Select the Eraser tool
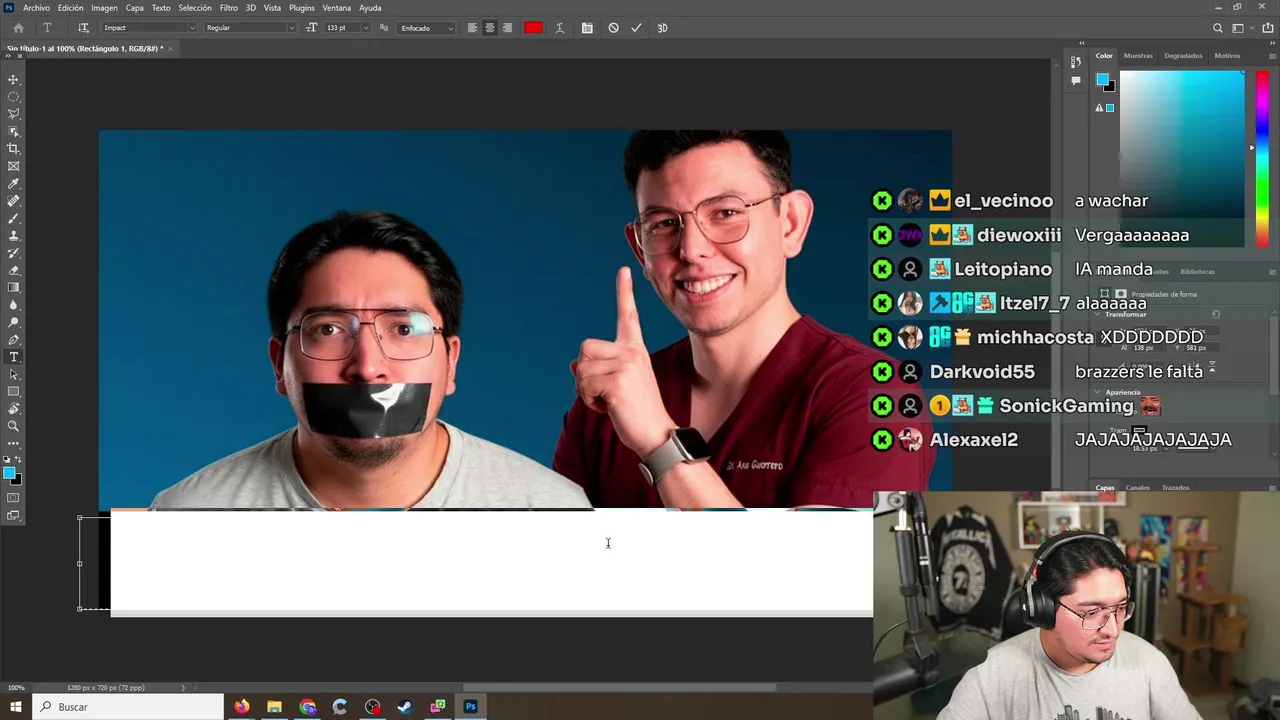1280x720 pixels. (x=14, y=270)
